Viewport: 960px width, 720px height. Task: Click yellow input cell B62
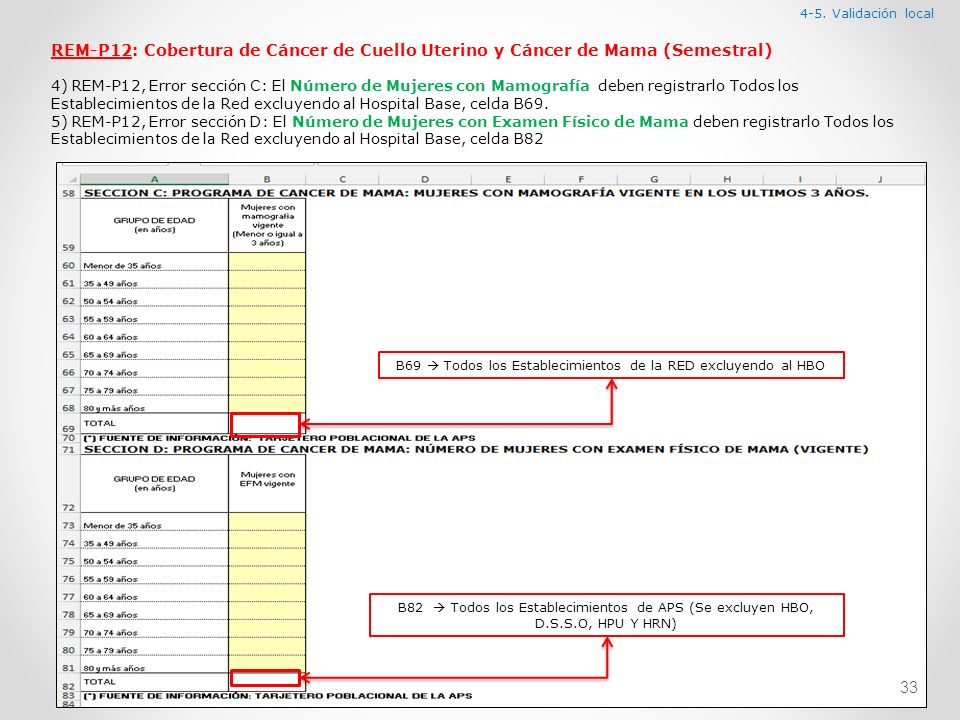click(267, 298)
